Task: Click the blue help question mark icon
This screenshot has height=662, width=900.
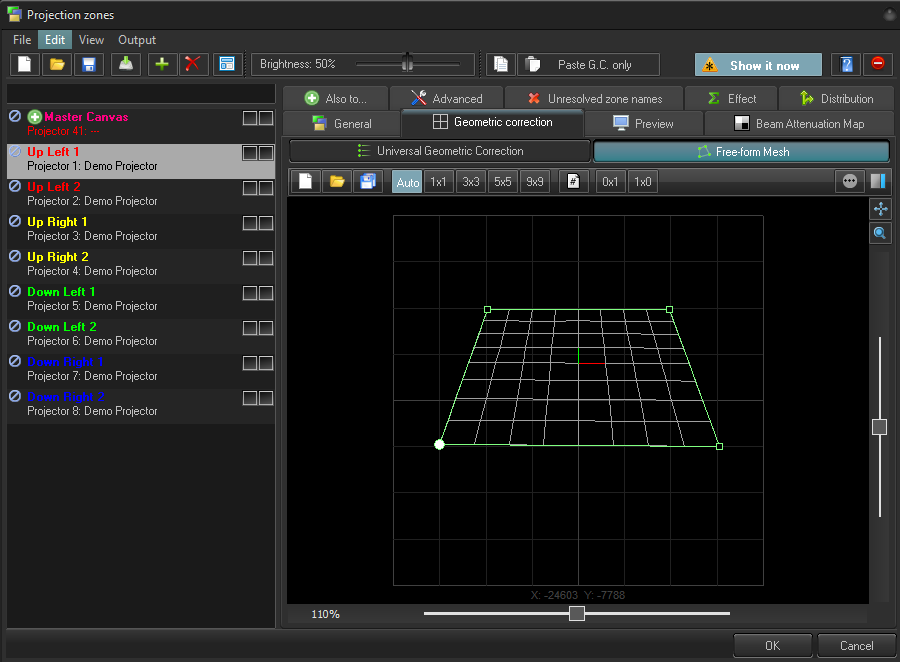Action: [846, 64]
